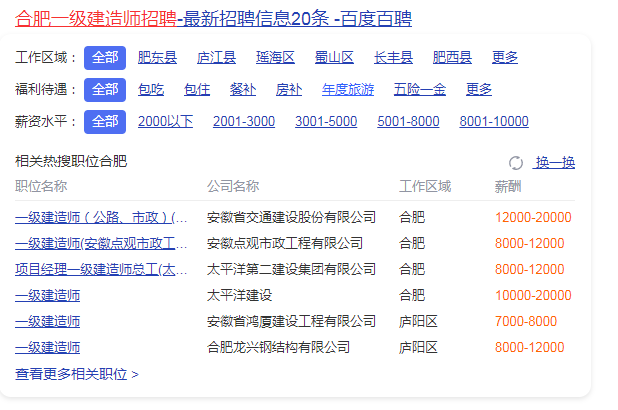Open 查看更多相关职位 link

point(77,374)
